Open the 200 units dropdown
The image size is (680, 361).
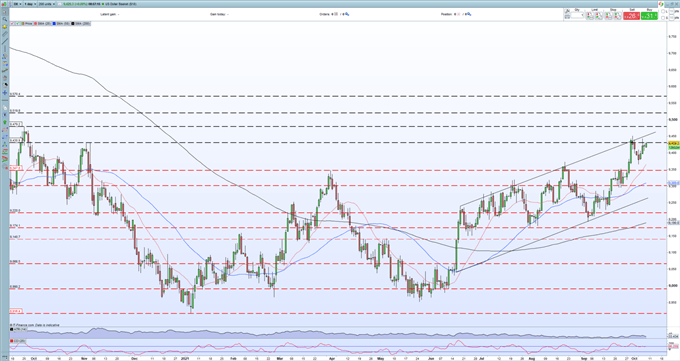47,4
